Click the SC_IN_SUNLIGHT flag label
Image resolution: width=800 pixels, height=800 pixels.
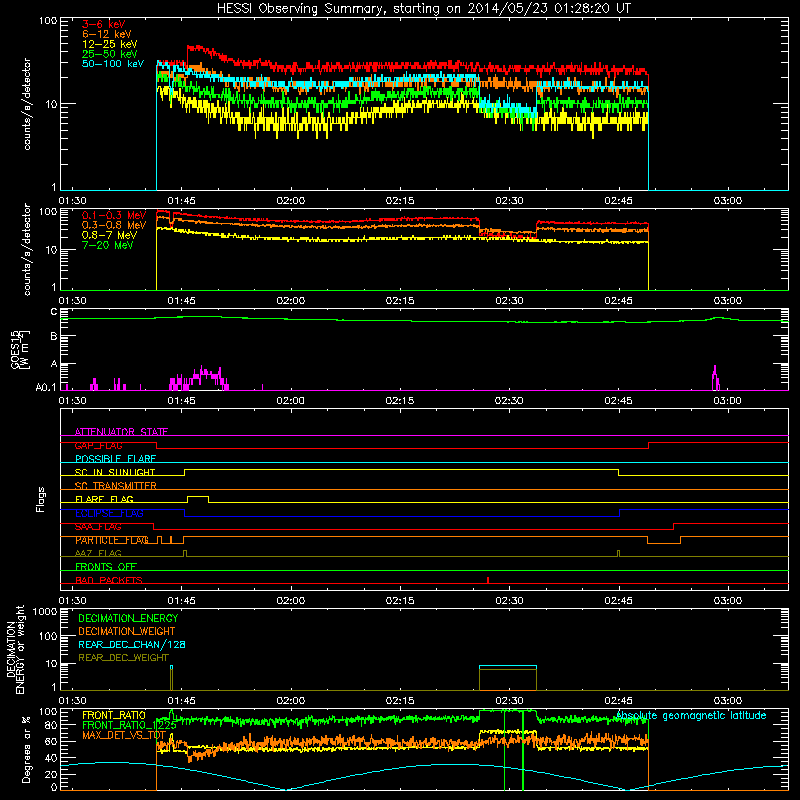115,472
